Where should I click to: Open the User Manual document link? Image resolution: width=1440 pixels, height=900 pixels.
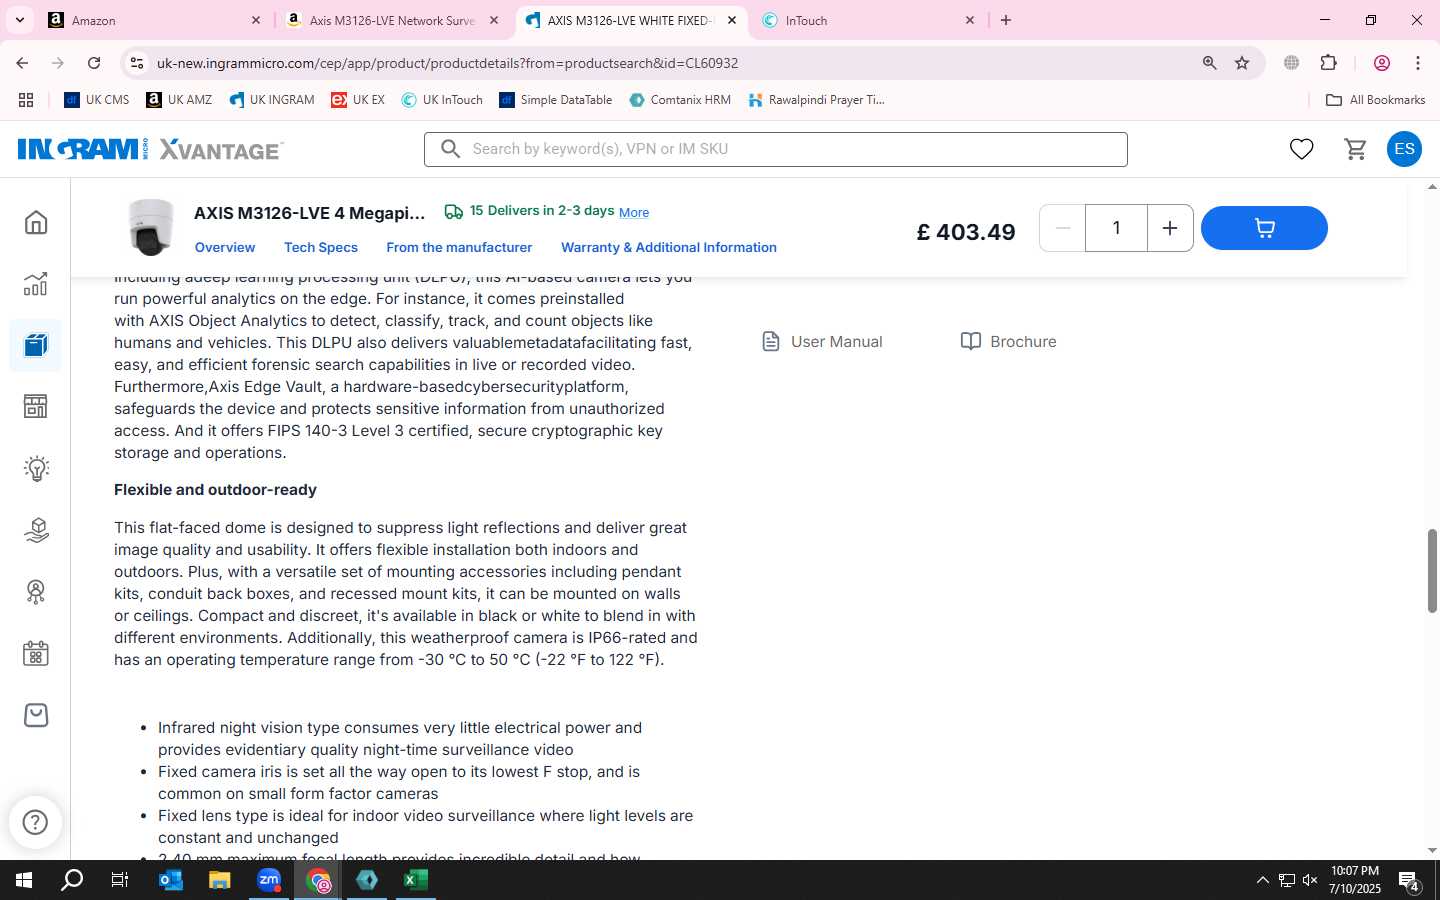822,341
